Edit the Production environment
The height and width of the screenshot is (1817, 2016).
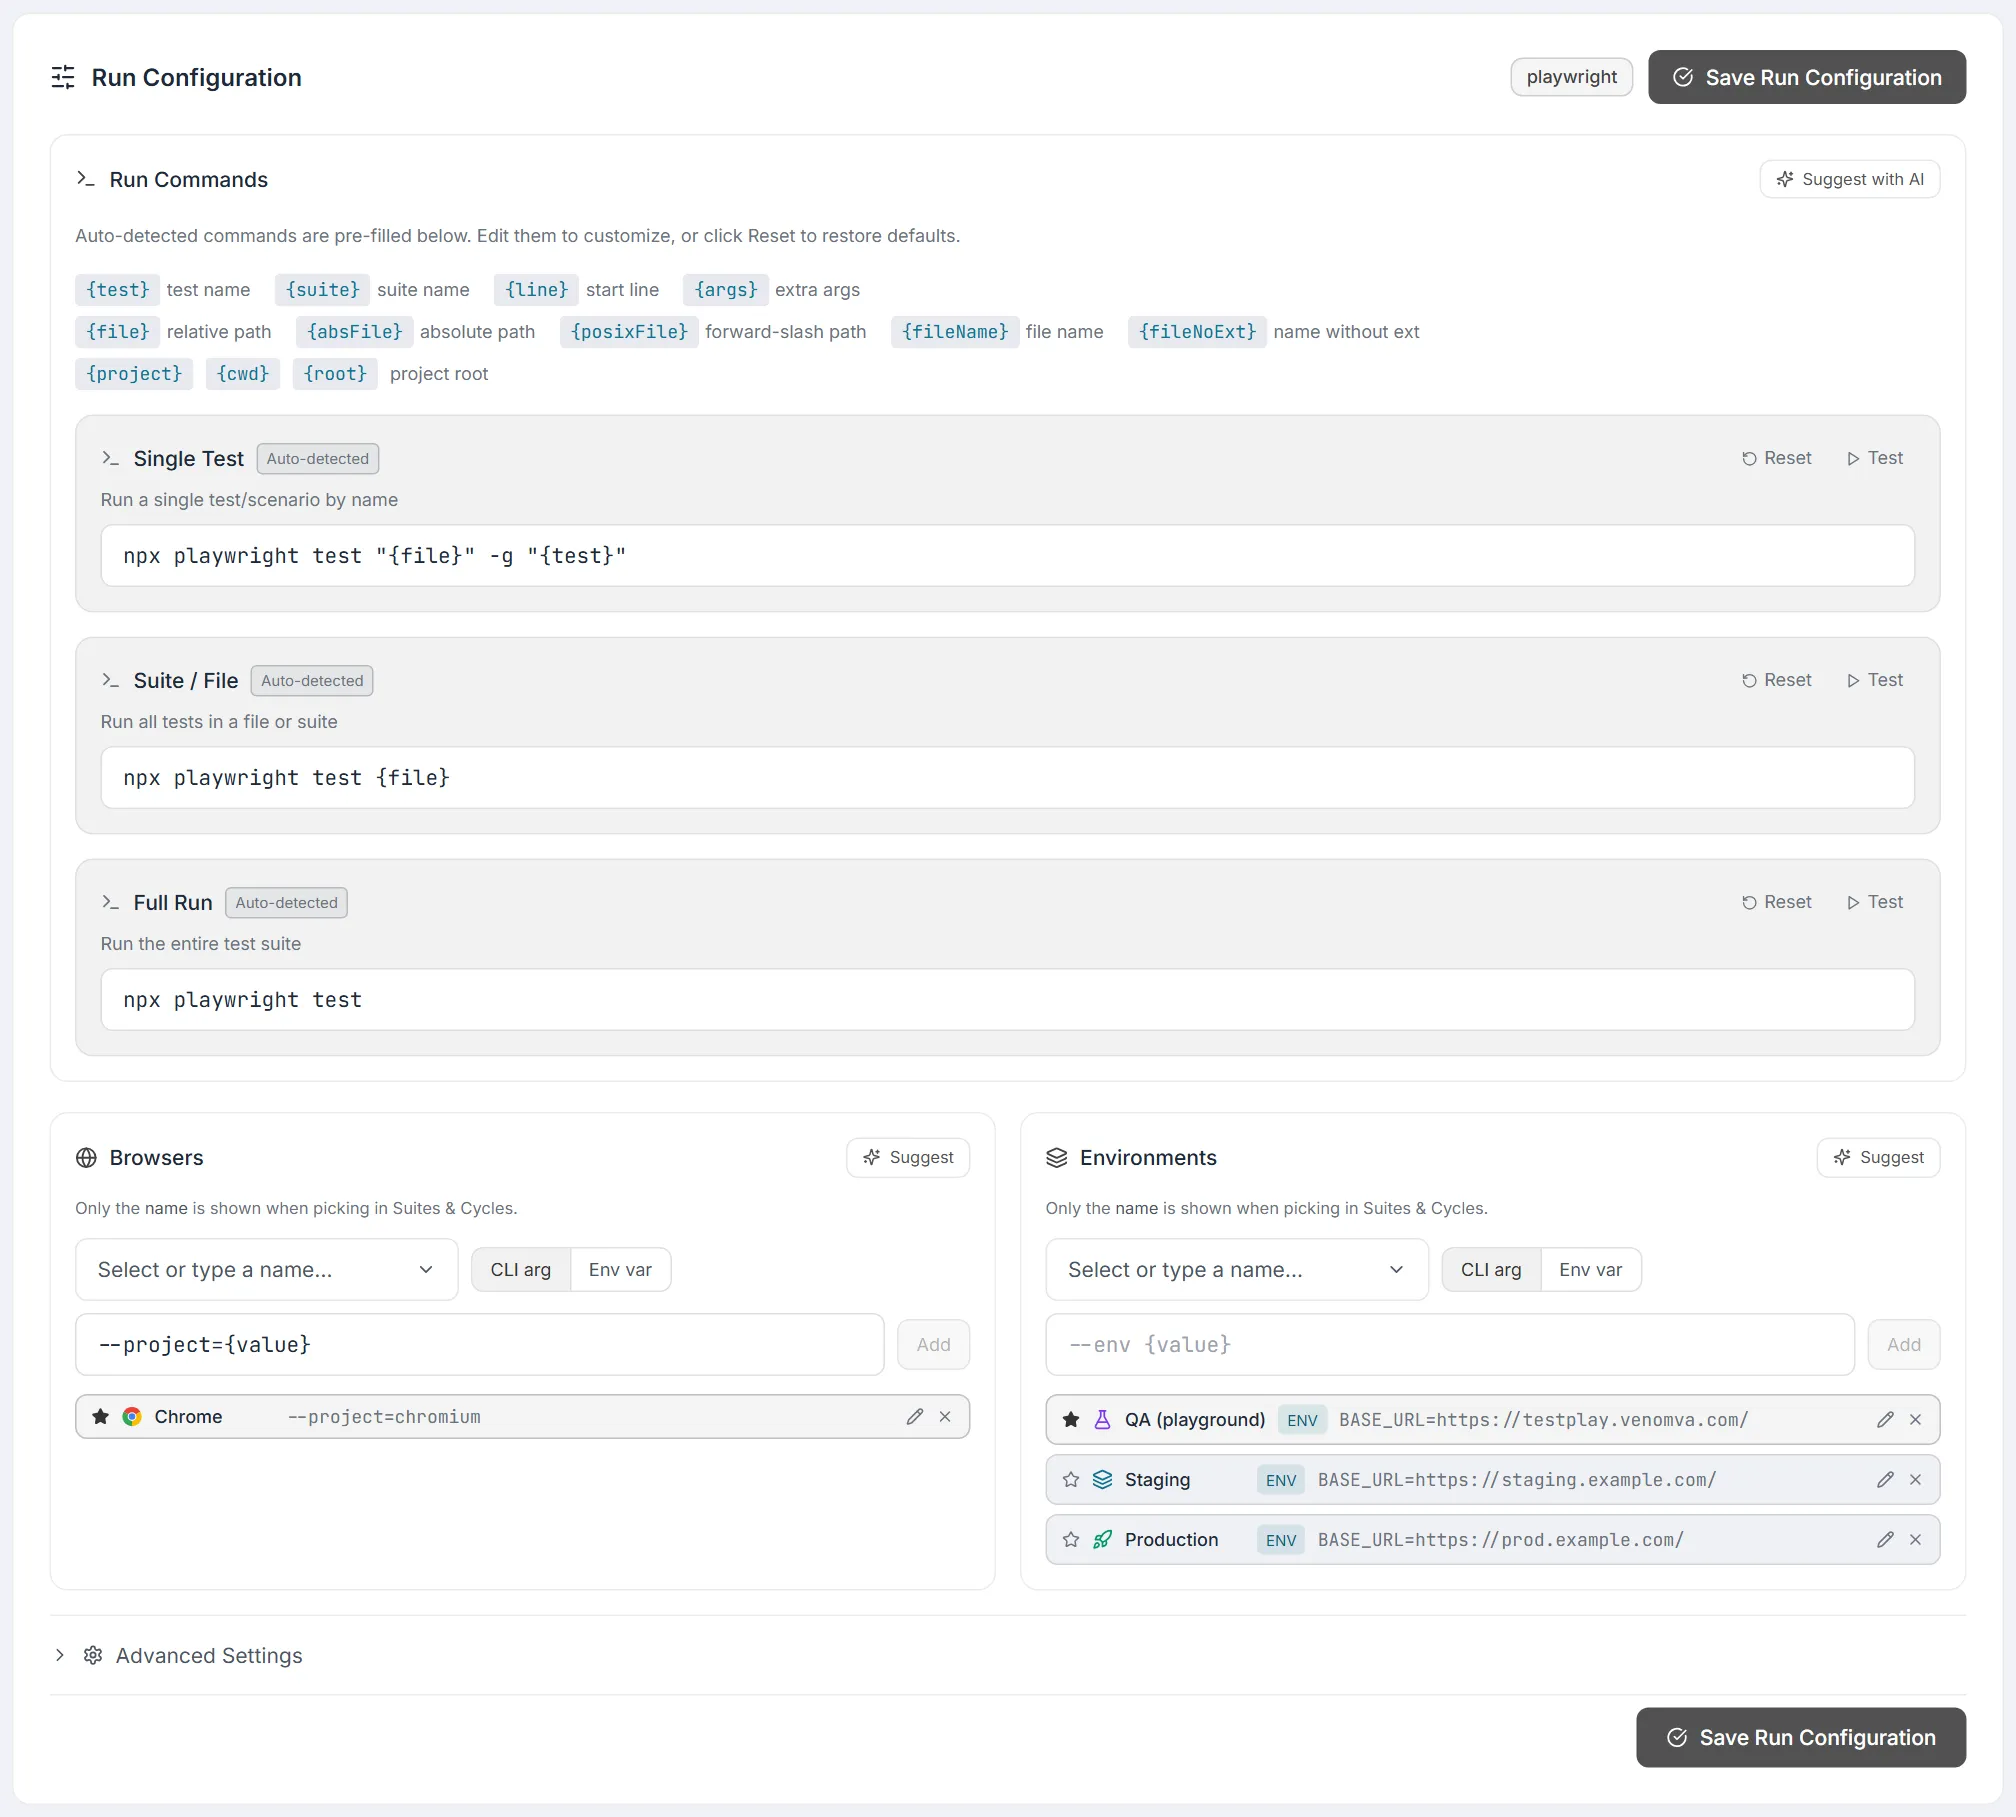pyautogui.click(x=1885, y=1540)
